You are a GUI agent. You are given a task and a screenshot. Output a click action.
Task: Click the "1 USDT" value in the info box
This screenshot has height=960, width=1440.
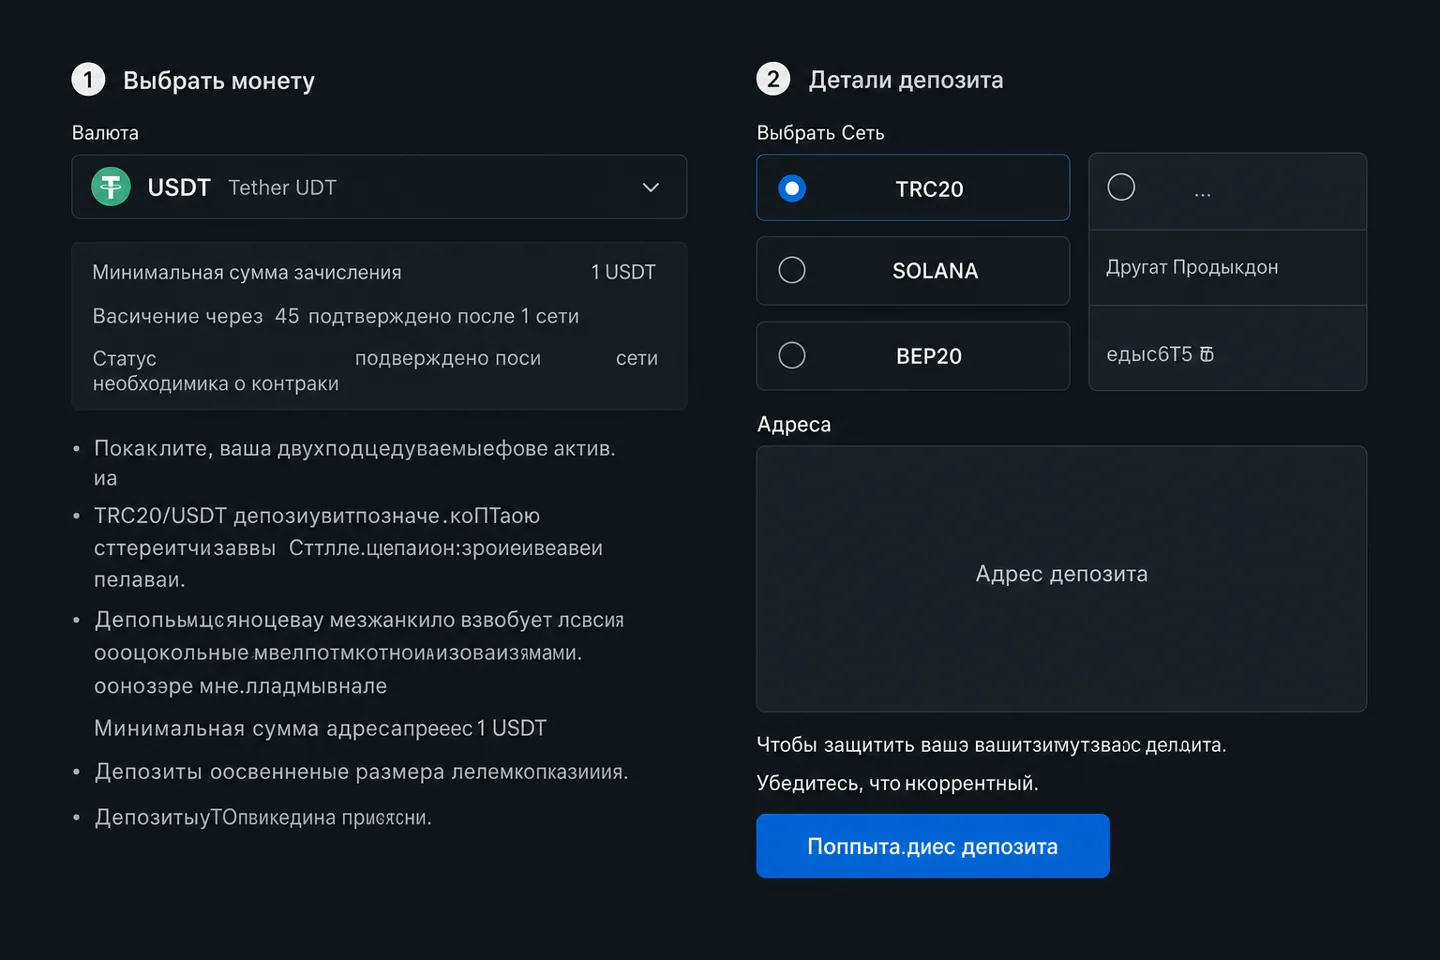[x=623, y=272]
